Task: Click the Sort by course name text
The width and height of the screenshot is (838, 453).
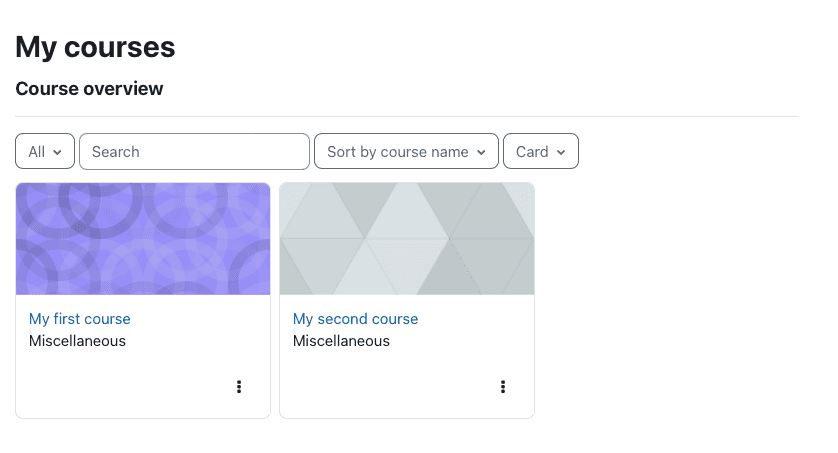Action: coord(398,152)
